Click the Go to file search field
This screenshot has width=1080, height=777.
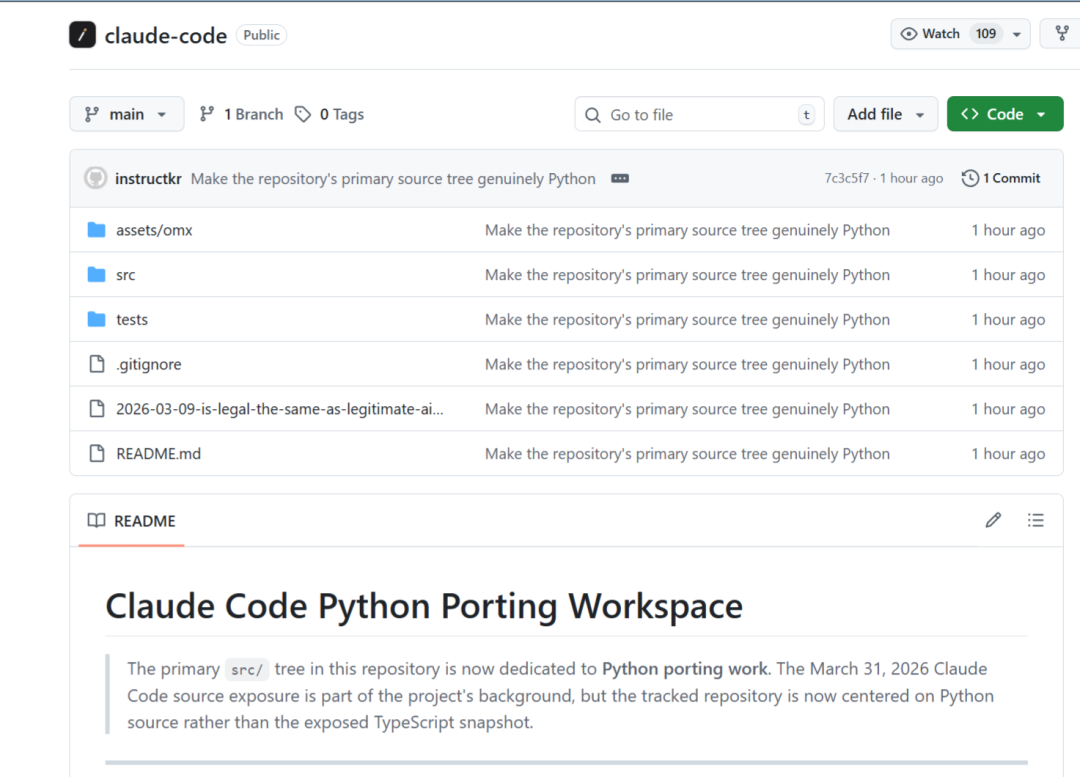(699, 114)
